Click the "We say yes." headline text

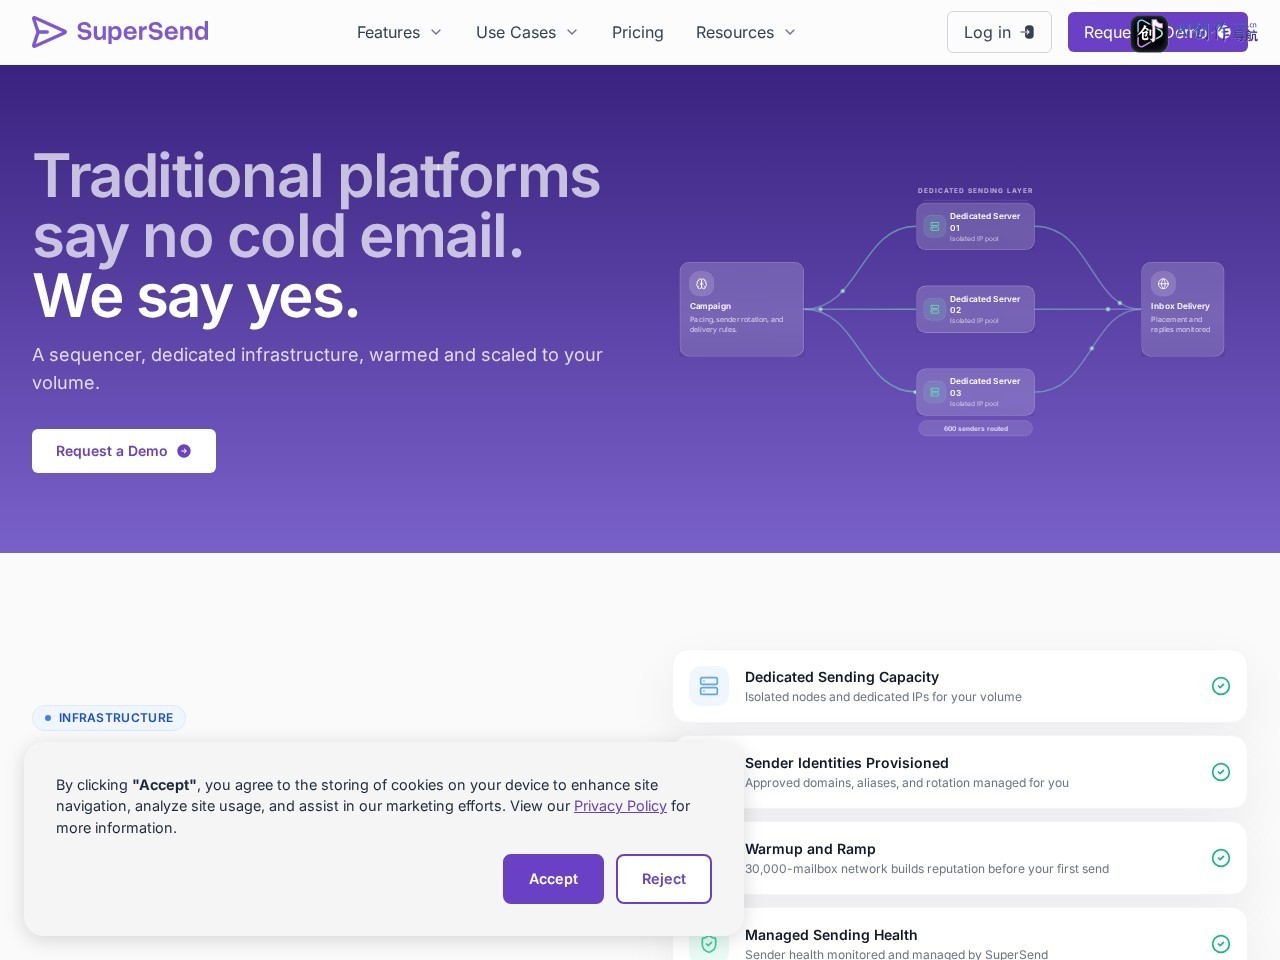[x=196, y=297]
